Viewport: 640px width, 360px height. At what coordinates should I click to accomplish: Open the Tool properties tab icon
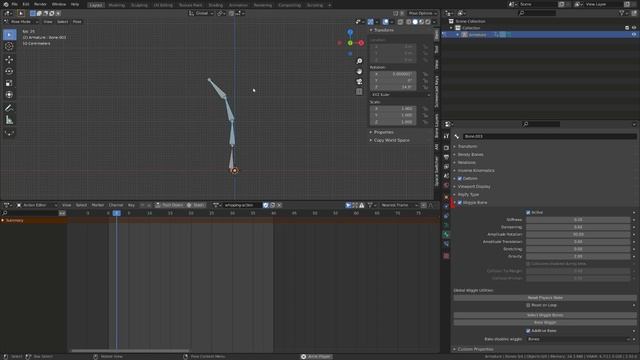click(446, 136)
